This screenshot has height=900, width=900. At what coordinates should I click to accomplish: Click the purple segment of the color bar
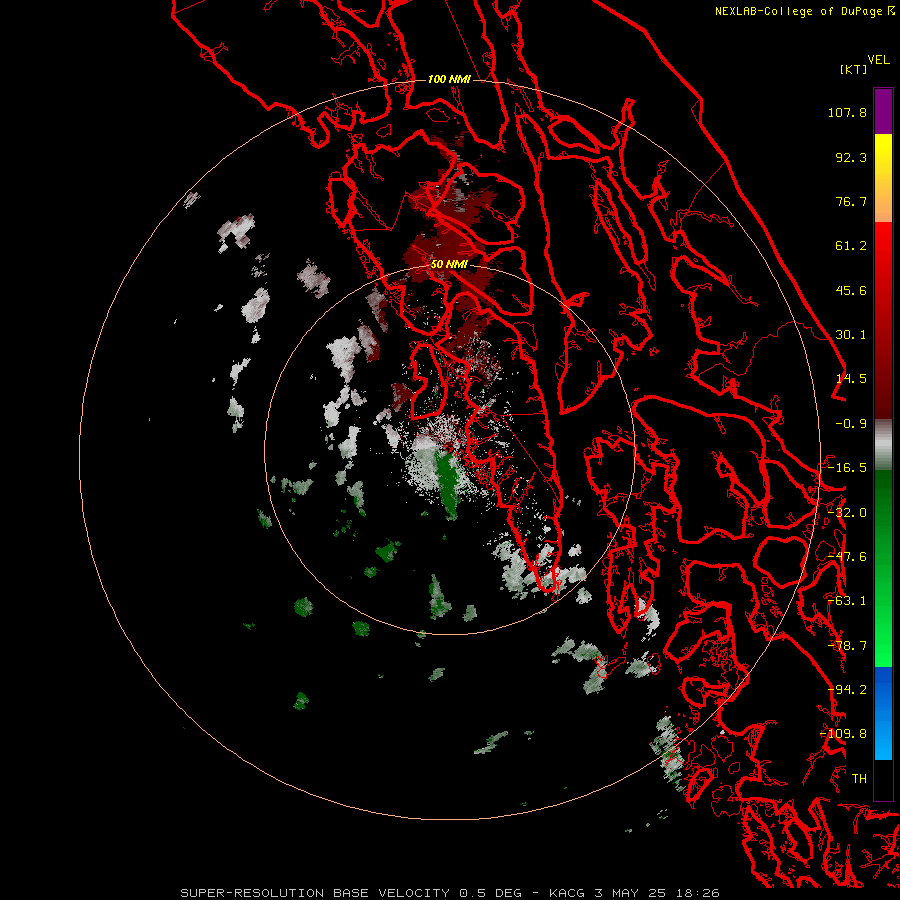pyautogui.click(x=883, y=111)
